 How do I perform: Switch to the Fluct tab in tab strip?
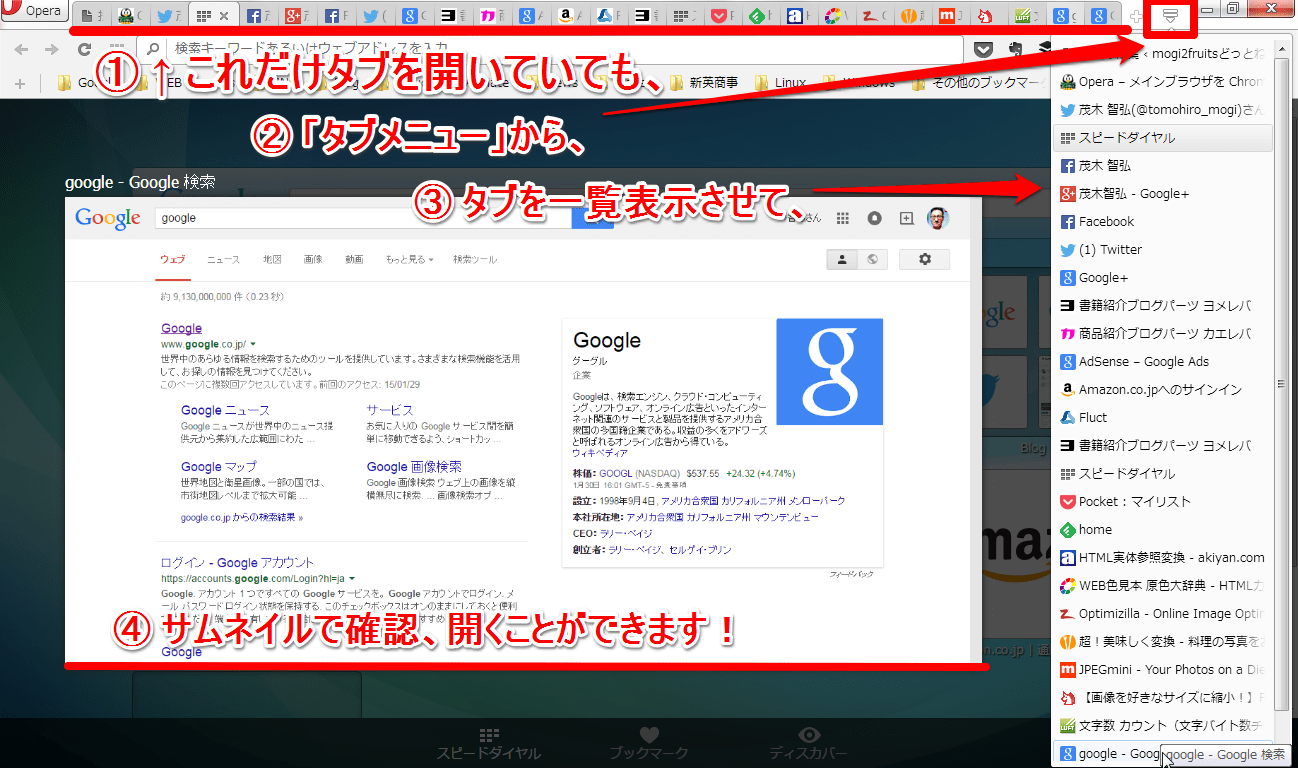click(606, 16)
